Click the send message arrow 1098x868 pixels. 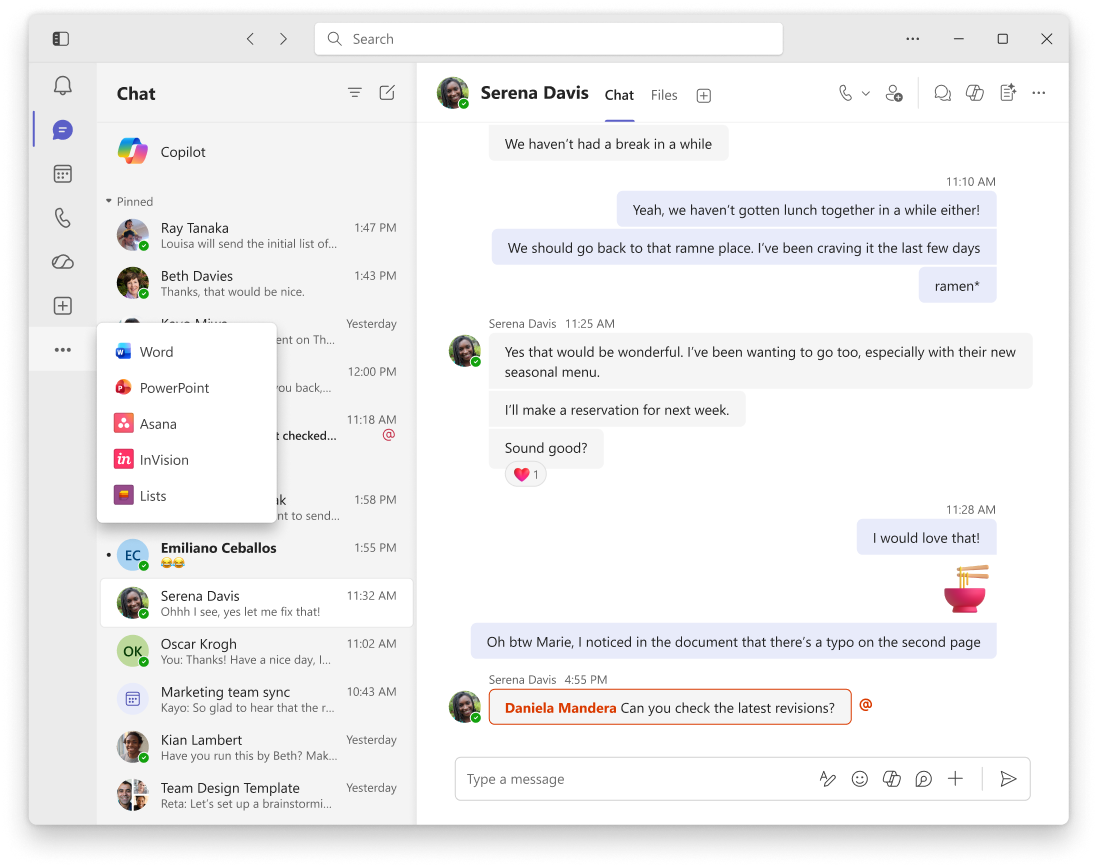[x=1008, y=778]
